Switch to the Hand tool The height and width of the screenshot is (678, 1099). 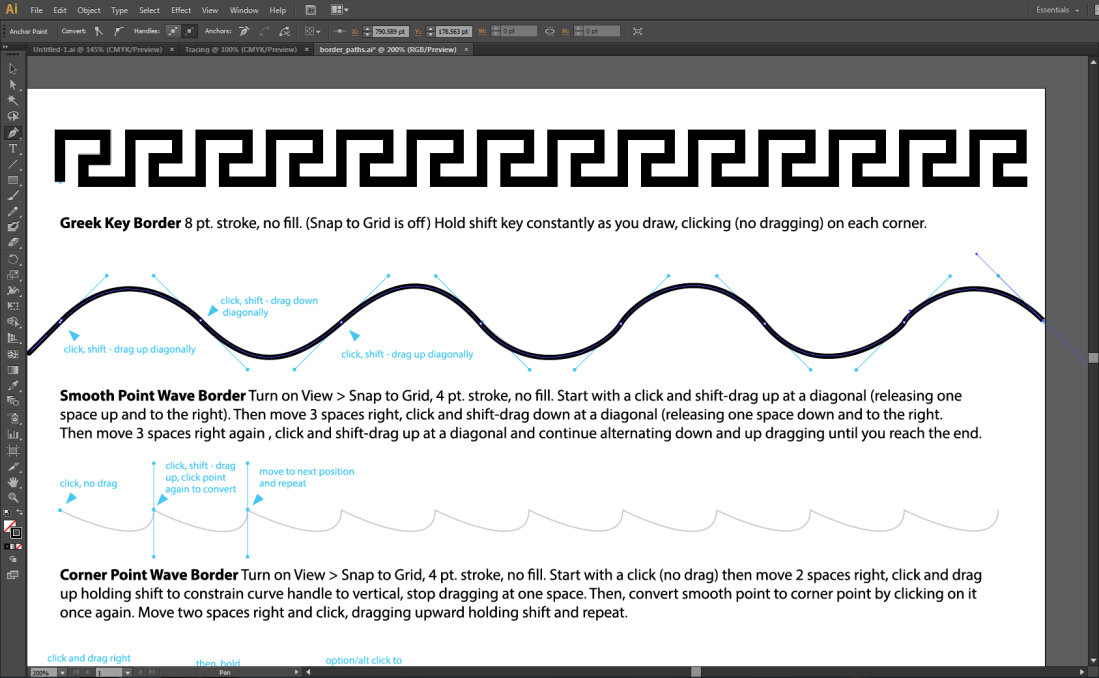click(x=13, y=482)
